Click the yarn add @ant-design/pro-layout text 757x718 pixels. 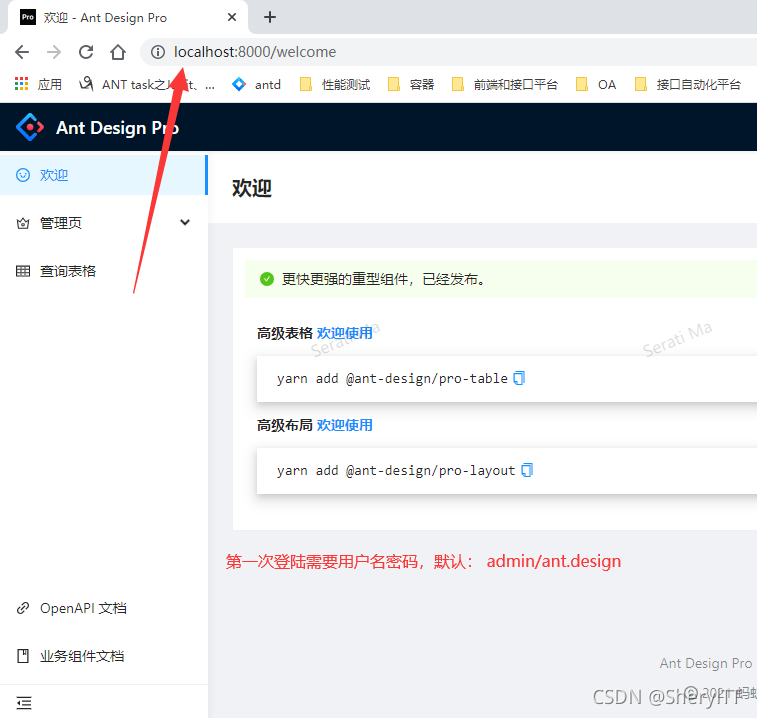coord(396,470)
